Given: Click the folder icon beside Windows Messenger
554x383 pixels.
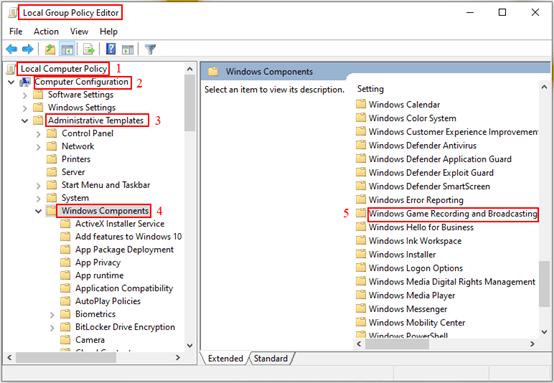Looking at the screenshot, I should [x=361, y=308].
